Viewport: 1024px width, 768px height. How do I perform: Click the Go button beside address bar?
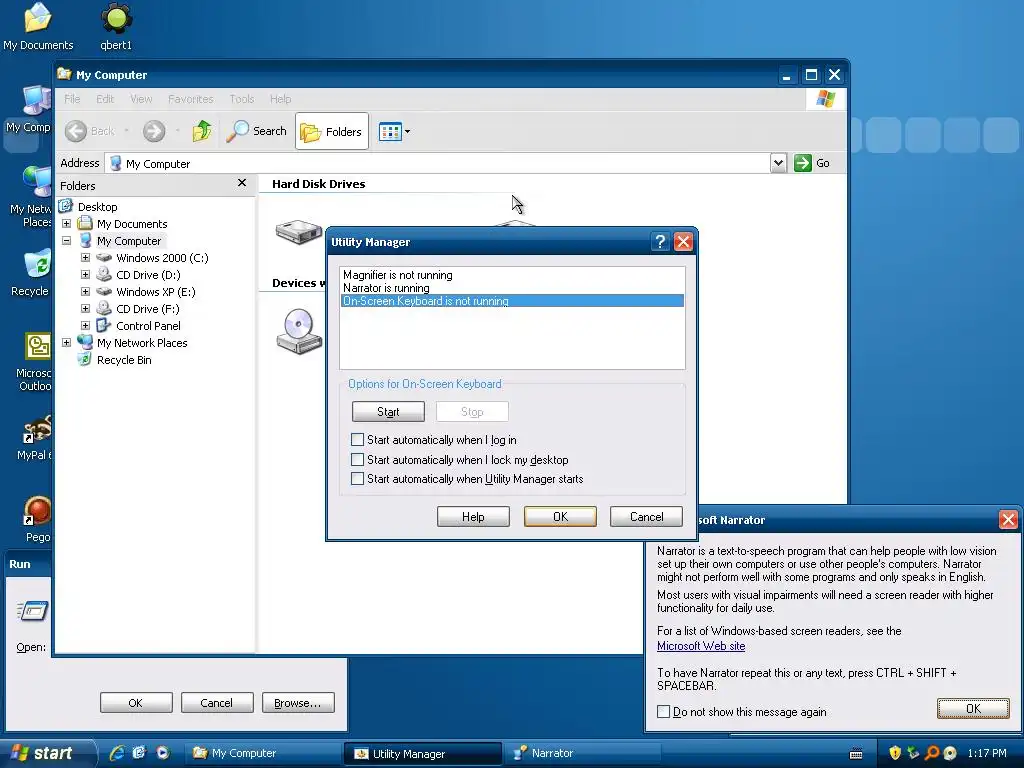pos(812,163)
